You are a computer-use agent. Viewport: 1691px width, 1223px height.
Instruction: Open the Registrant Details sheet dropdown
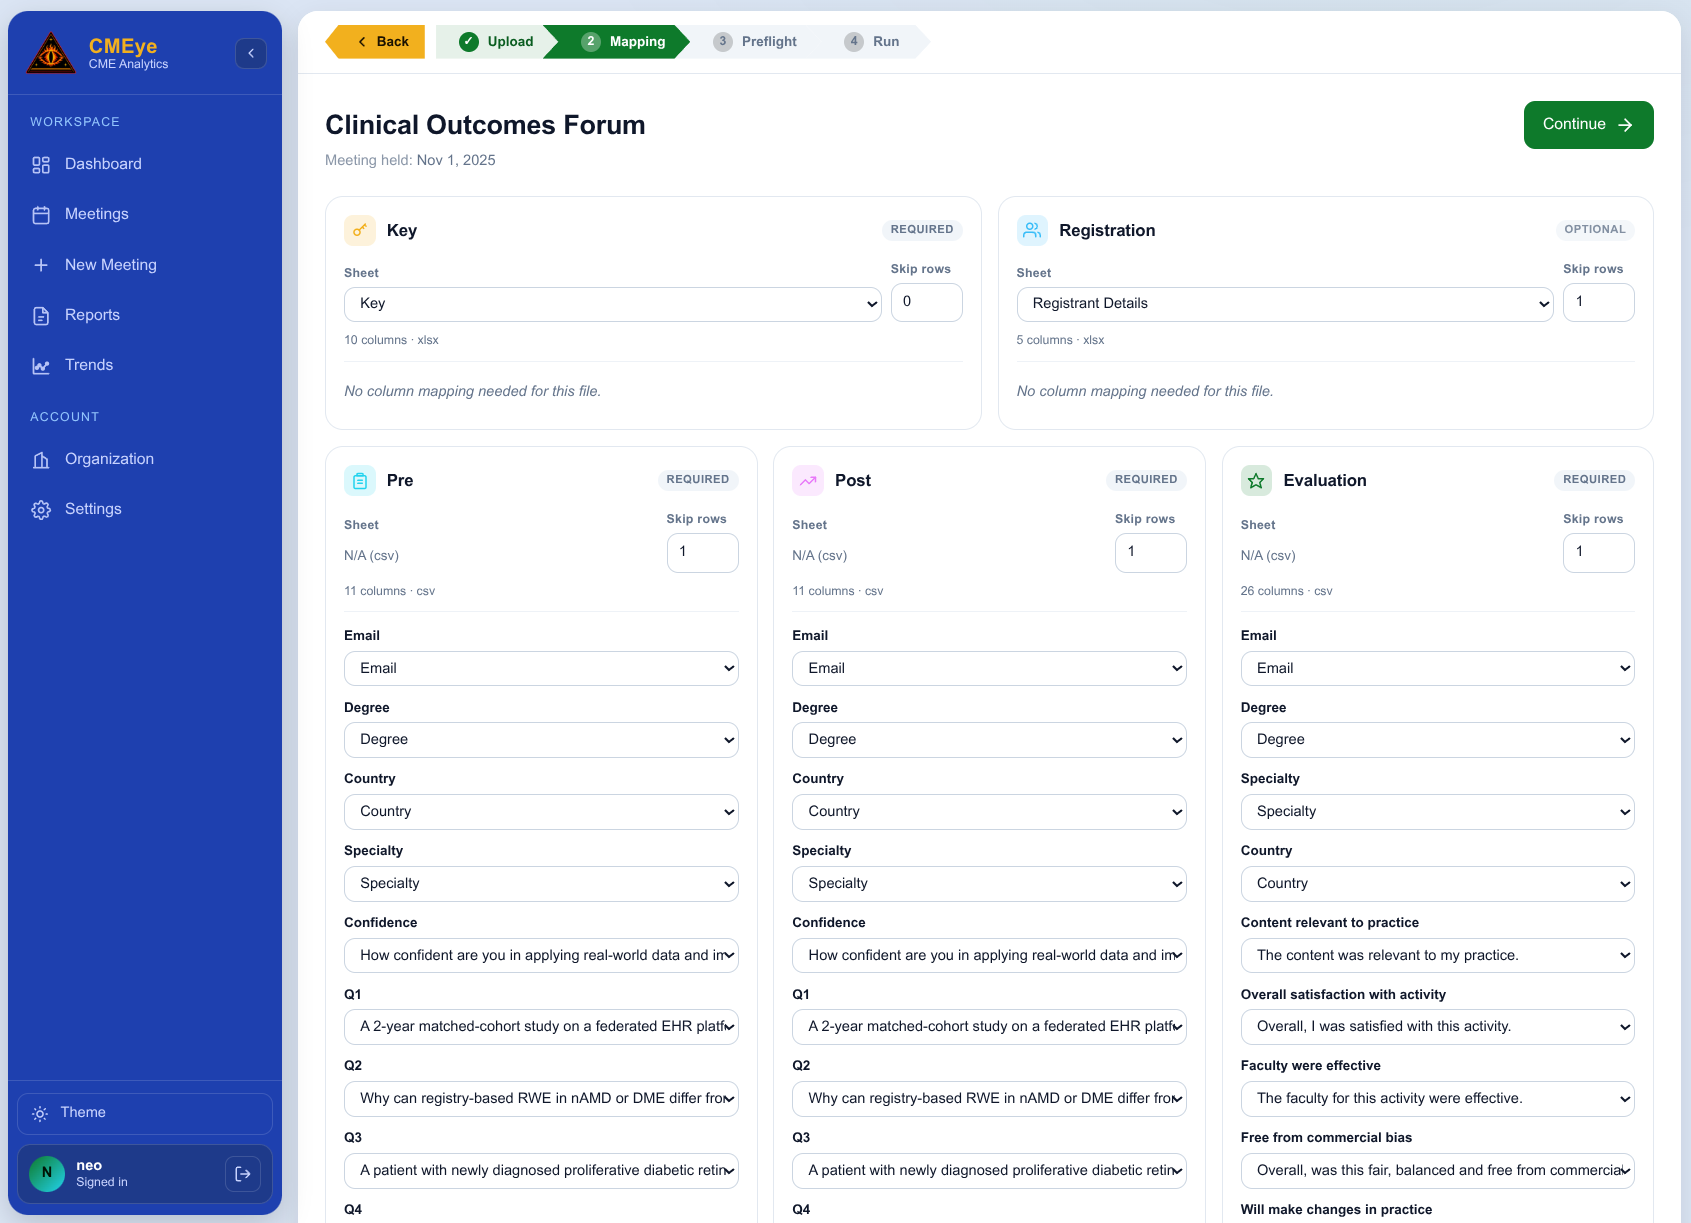(x=1284, y=304)
